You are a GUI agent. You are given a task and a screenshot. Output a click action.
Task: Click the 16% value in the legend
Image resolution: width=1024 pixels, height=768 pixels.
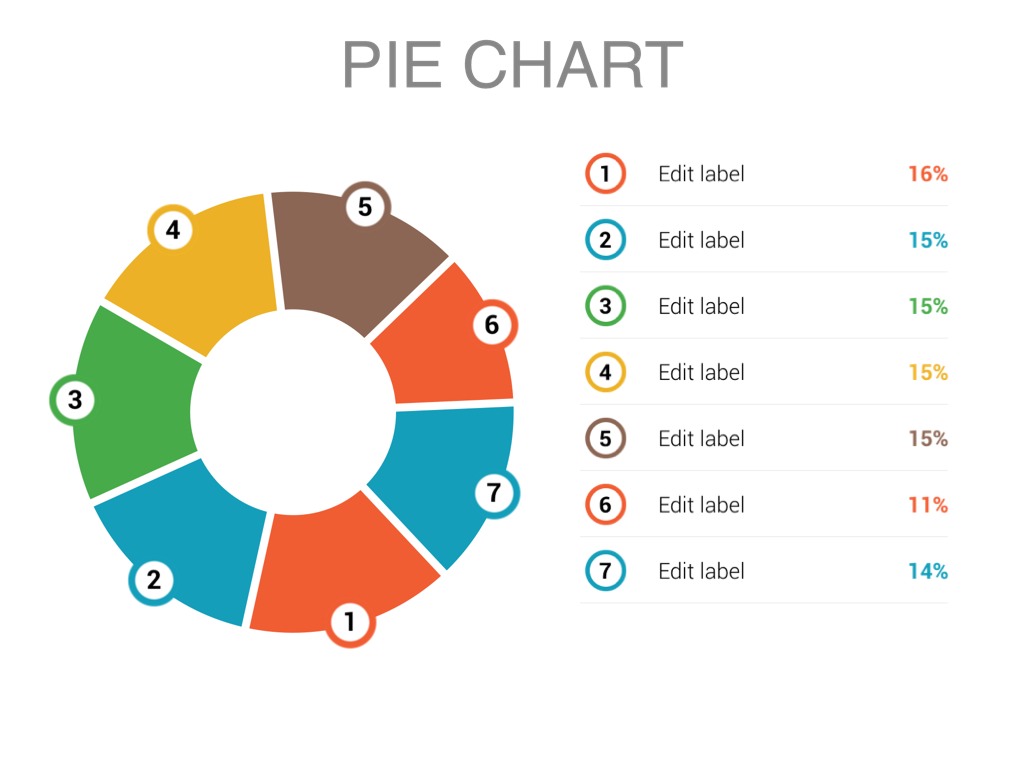click(927, 174)
